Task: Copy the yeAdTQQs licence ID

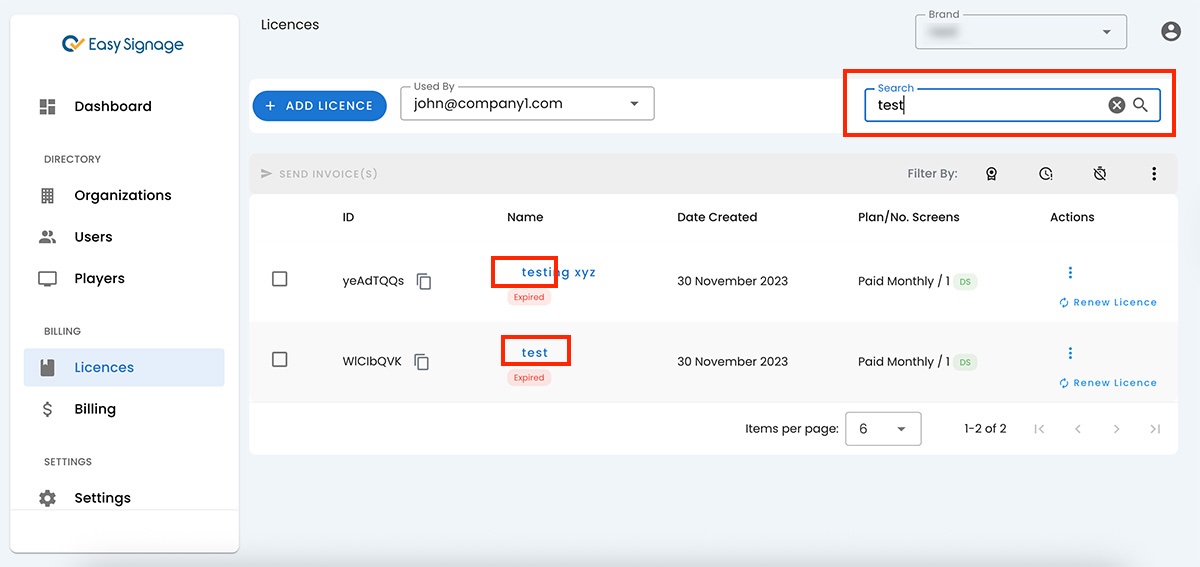Action: coord(424,281)
